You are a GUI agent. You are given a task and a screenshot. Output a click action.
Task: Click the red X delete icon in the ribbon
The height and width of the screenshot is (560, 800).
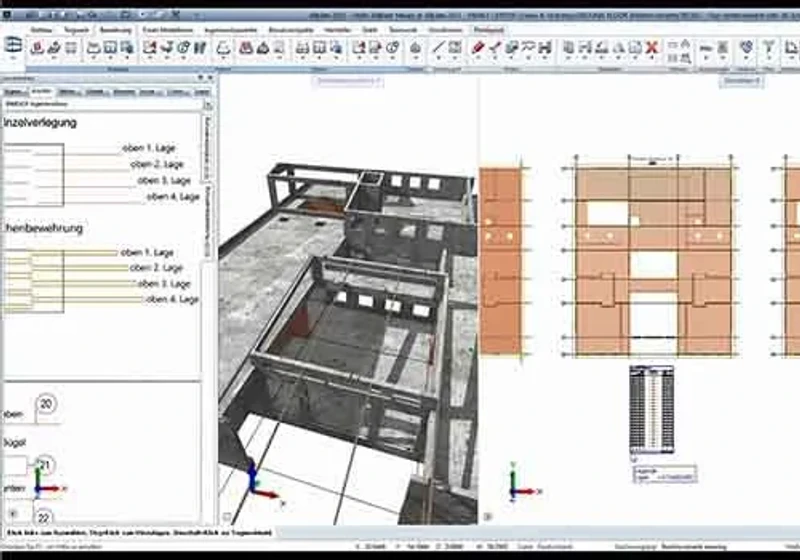point(652,47)
